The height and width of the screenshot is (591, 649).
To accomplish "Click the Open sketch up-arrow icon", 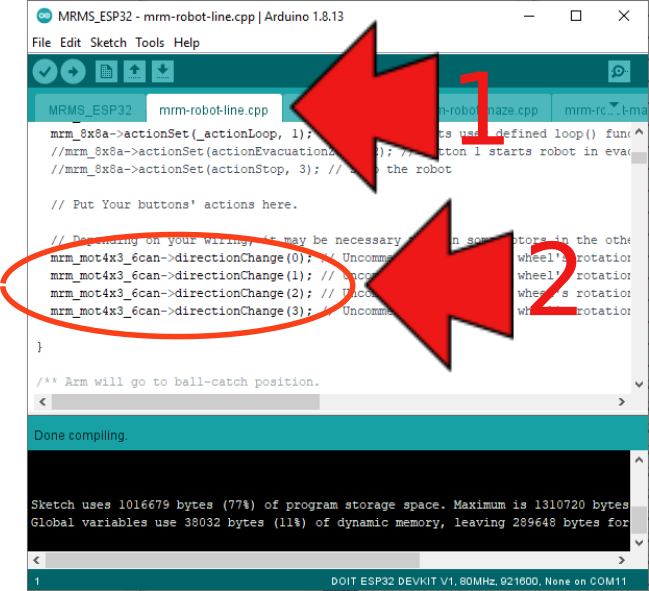I will point(134,71).
